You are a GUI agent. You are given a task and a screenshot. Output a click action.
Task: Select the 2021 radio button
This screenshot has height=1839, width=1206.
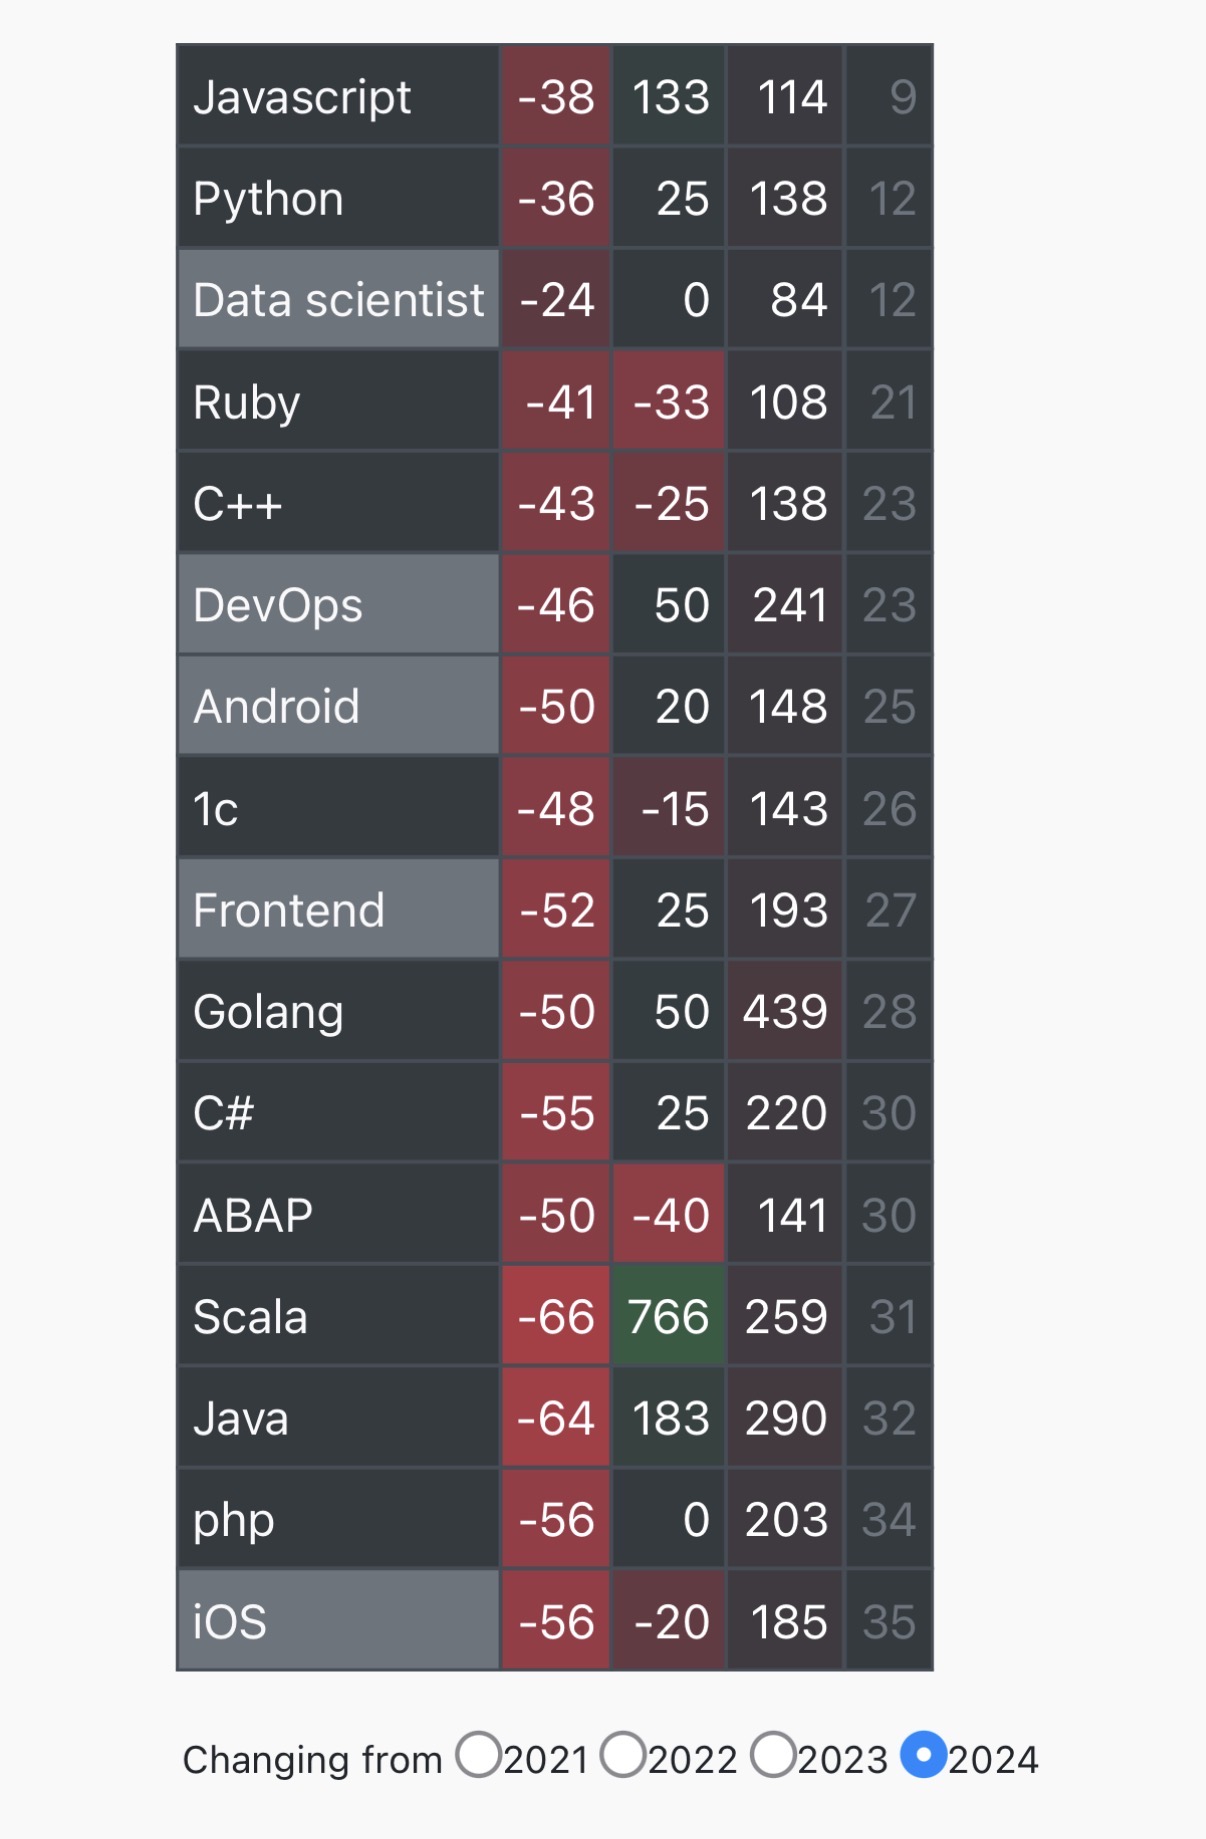click(478, 1755)
